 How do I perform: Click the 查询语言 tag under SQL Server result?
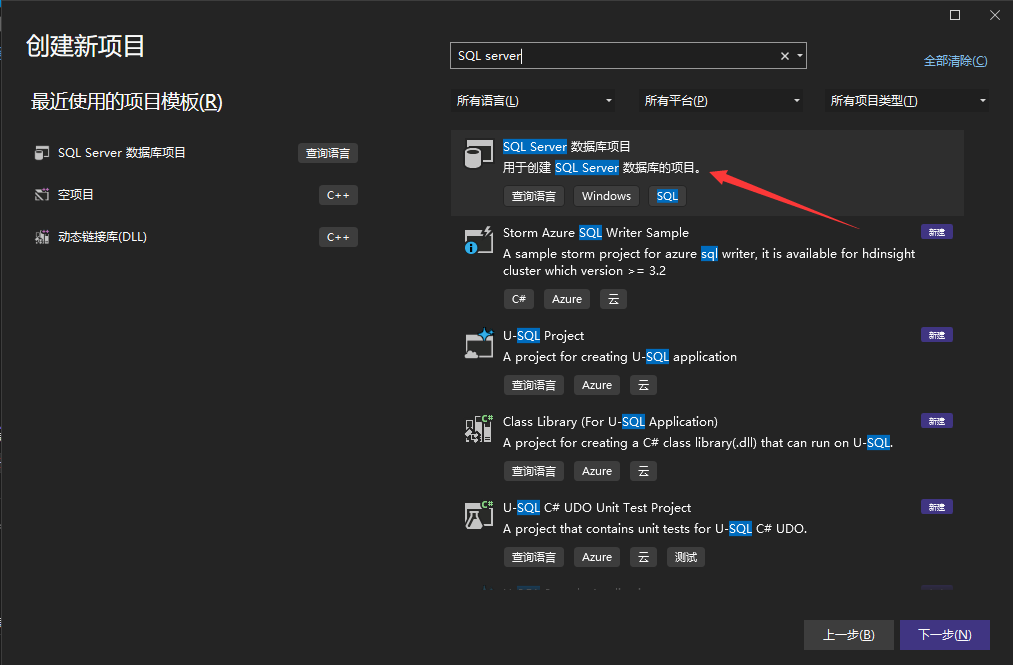pyautogui.click(x=534, y=196)
